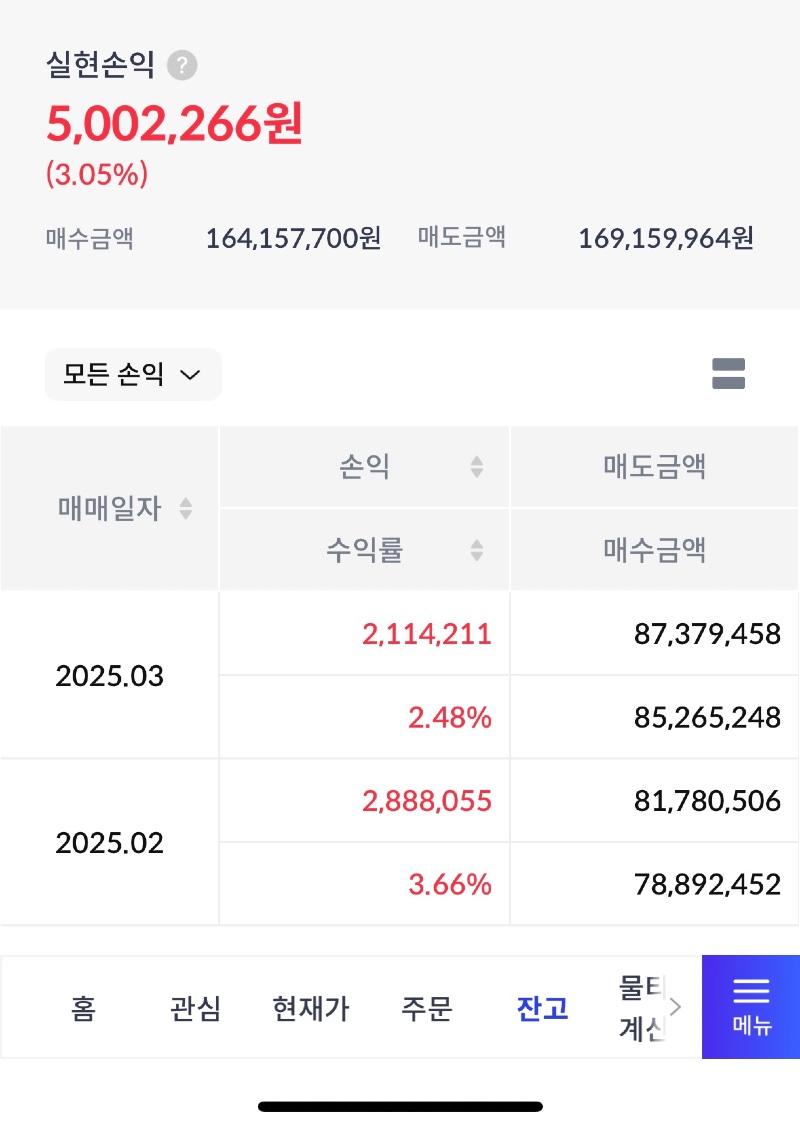Open the 메뉴 hamburger button

[751, 1006]
